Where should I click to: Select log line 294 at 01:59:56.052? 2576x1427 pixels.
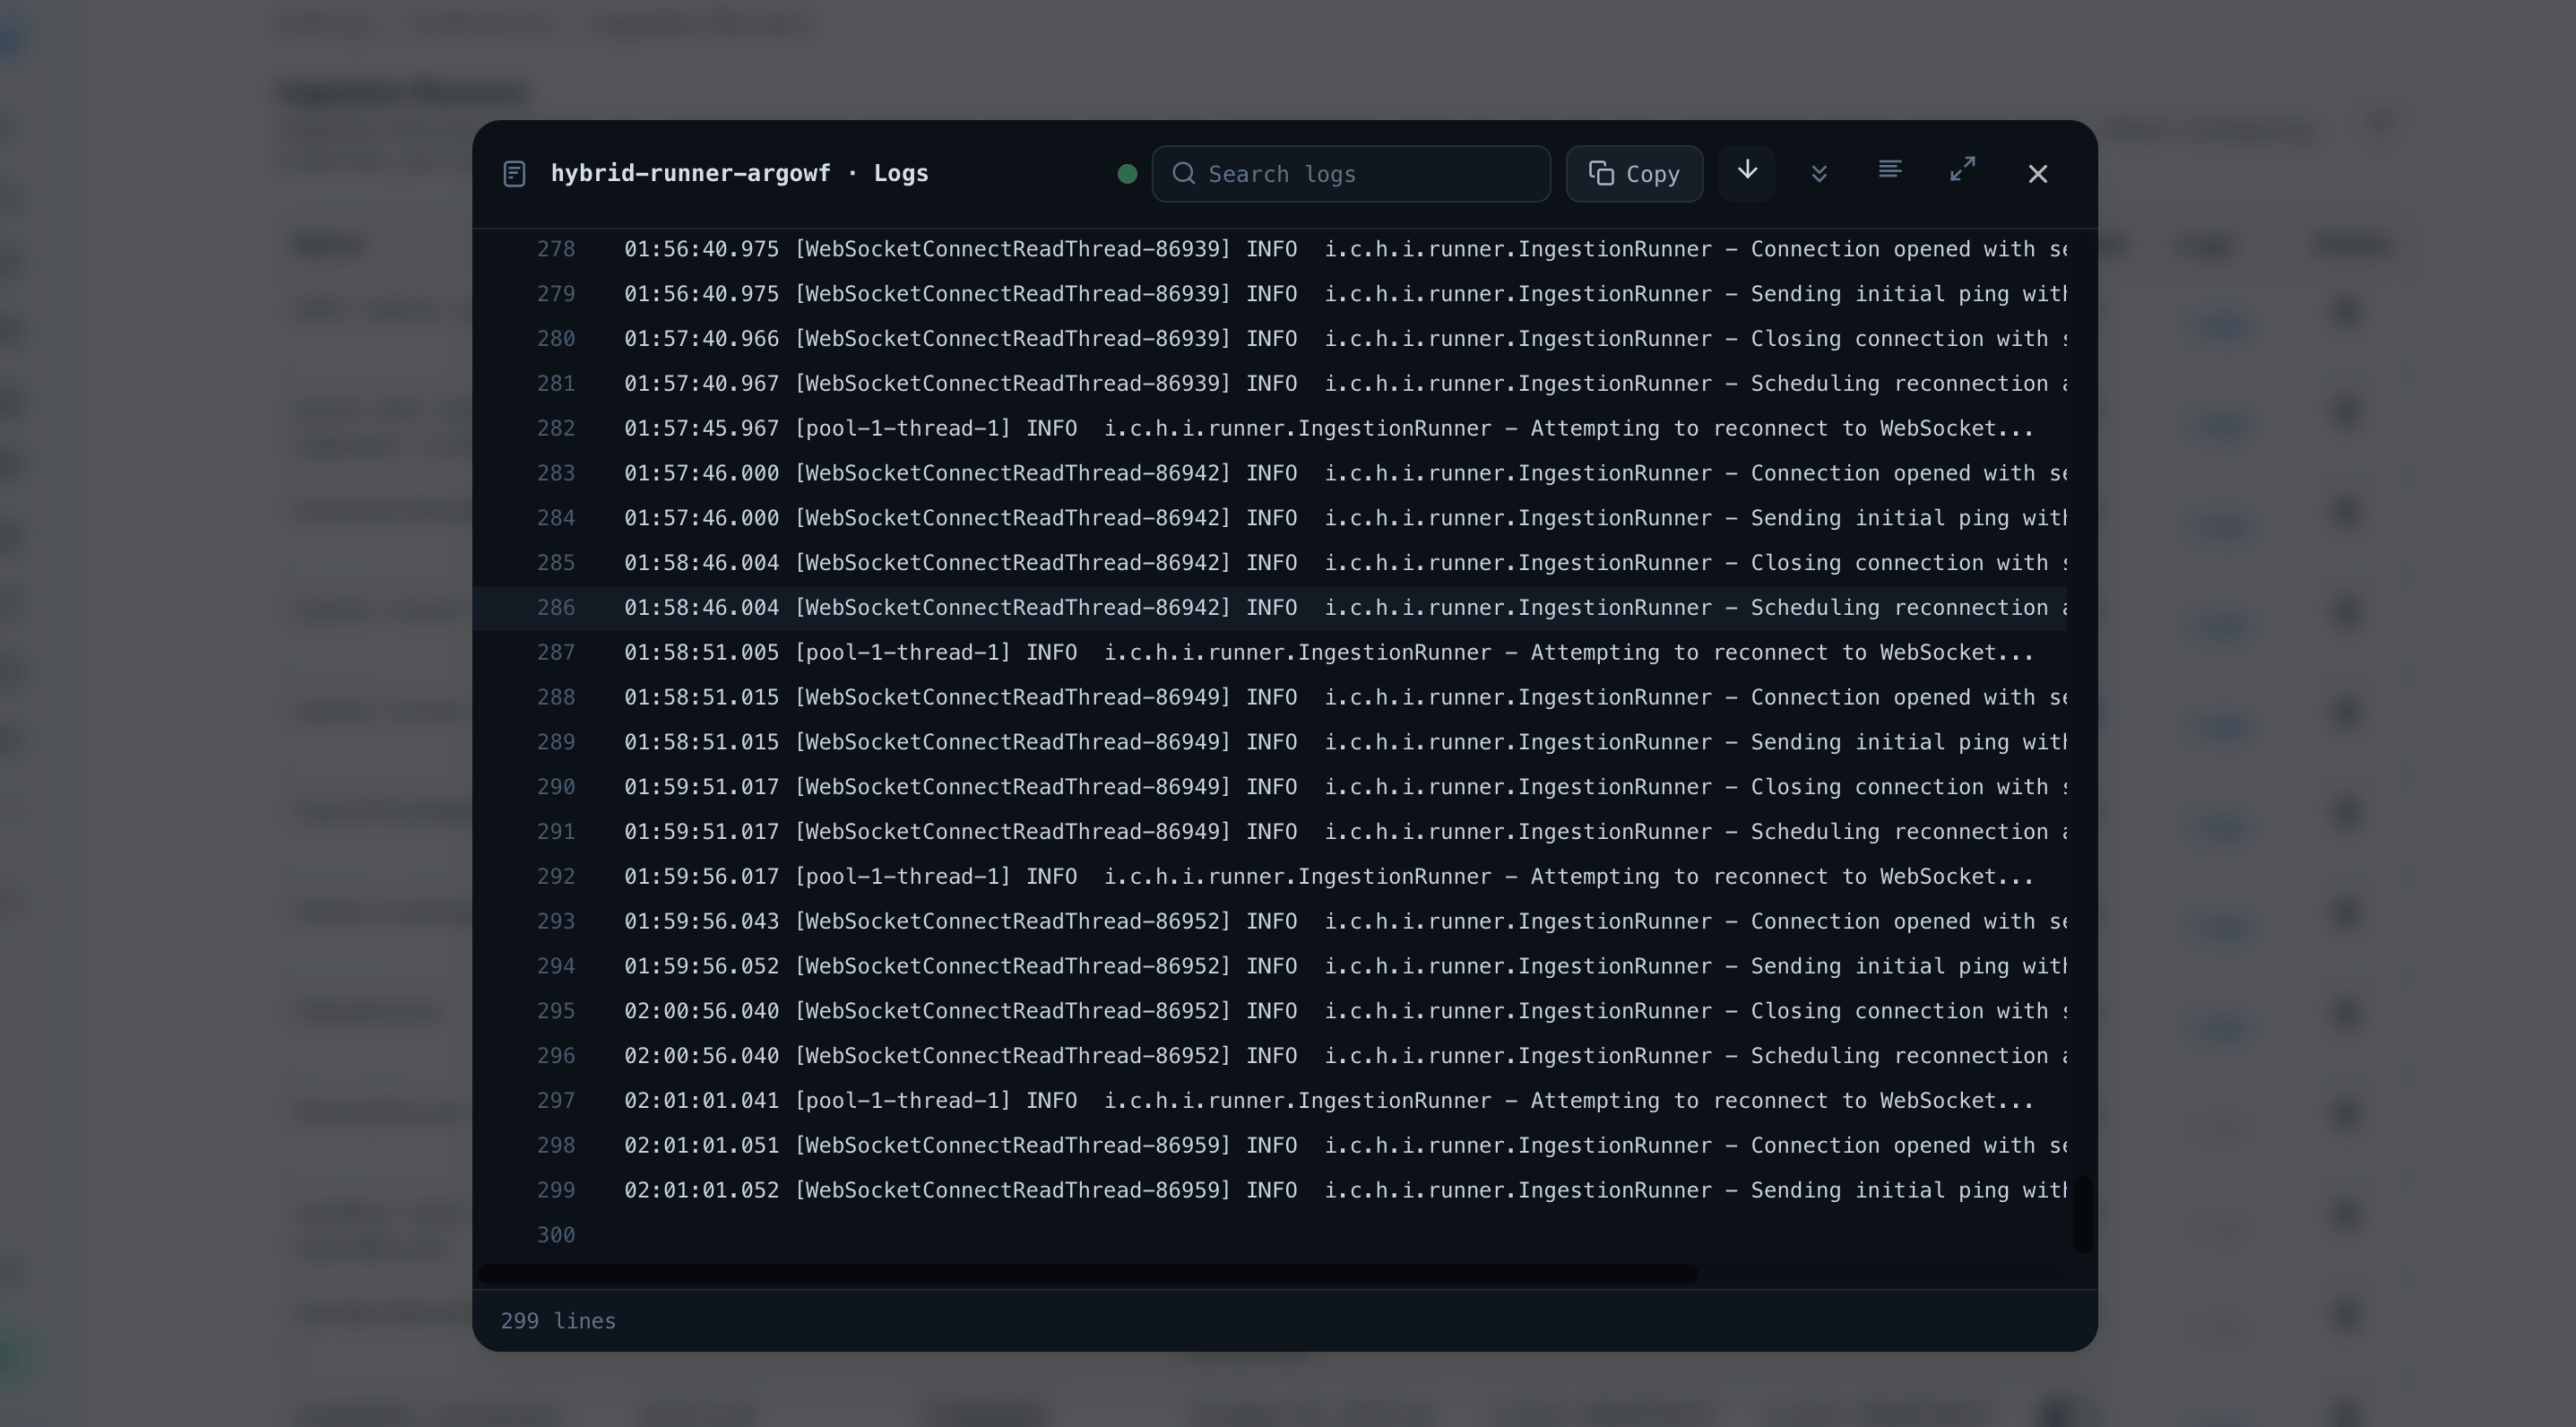(1270, 966)
